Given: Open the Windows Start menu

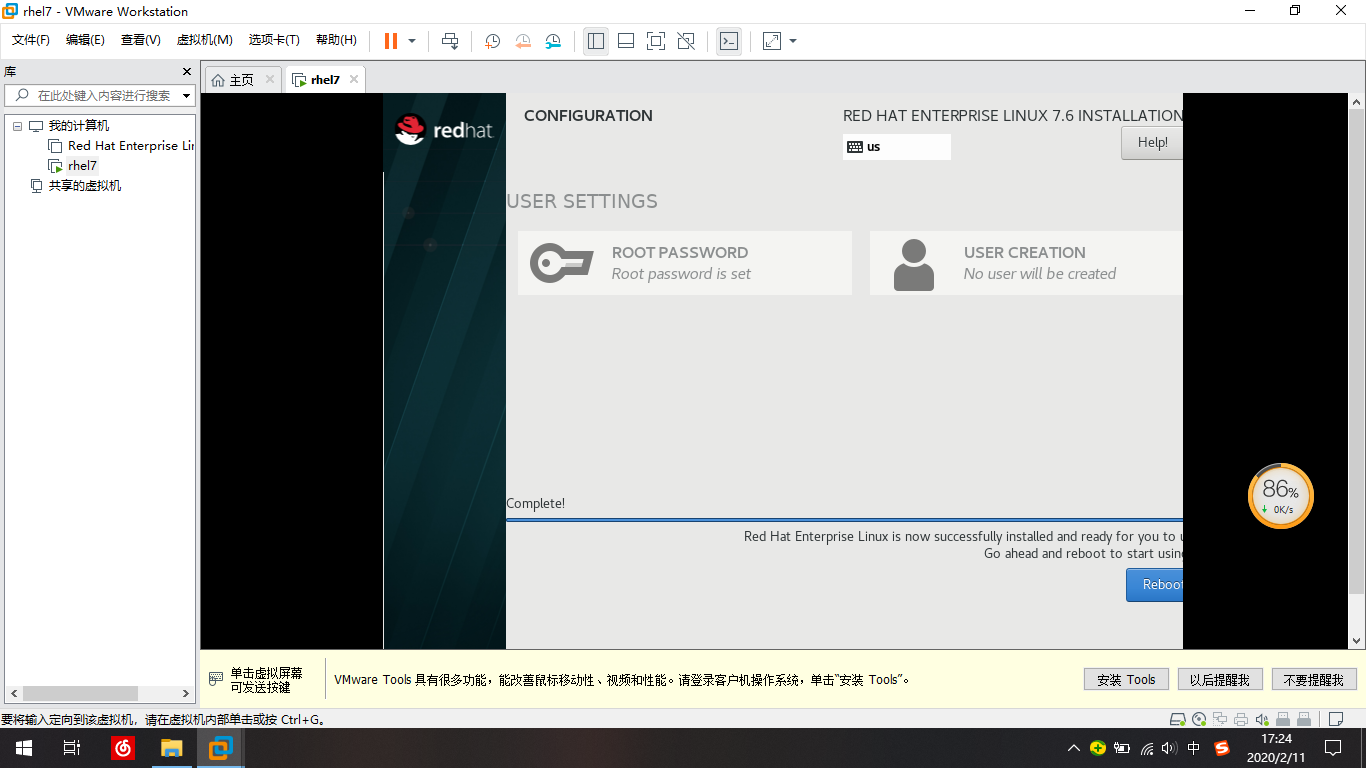Looking at the screenshot, I should [24, 748].
